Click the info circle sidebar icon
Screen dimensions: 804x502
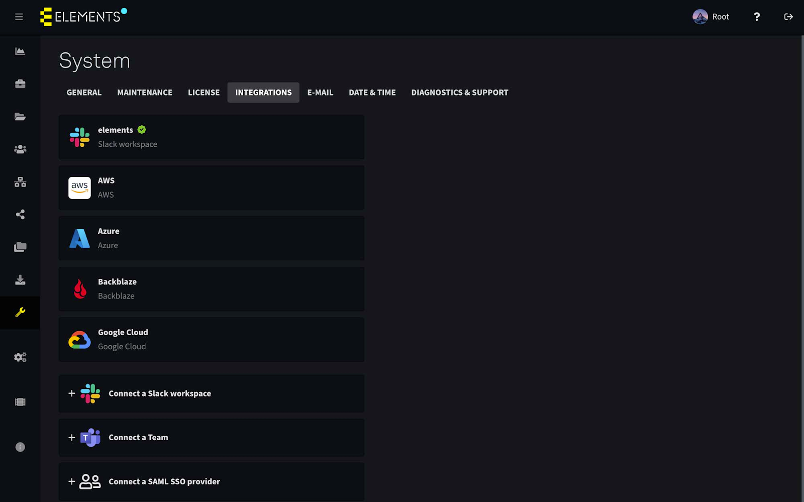[20, 447]
